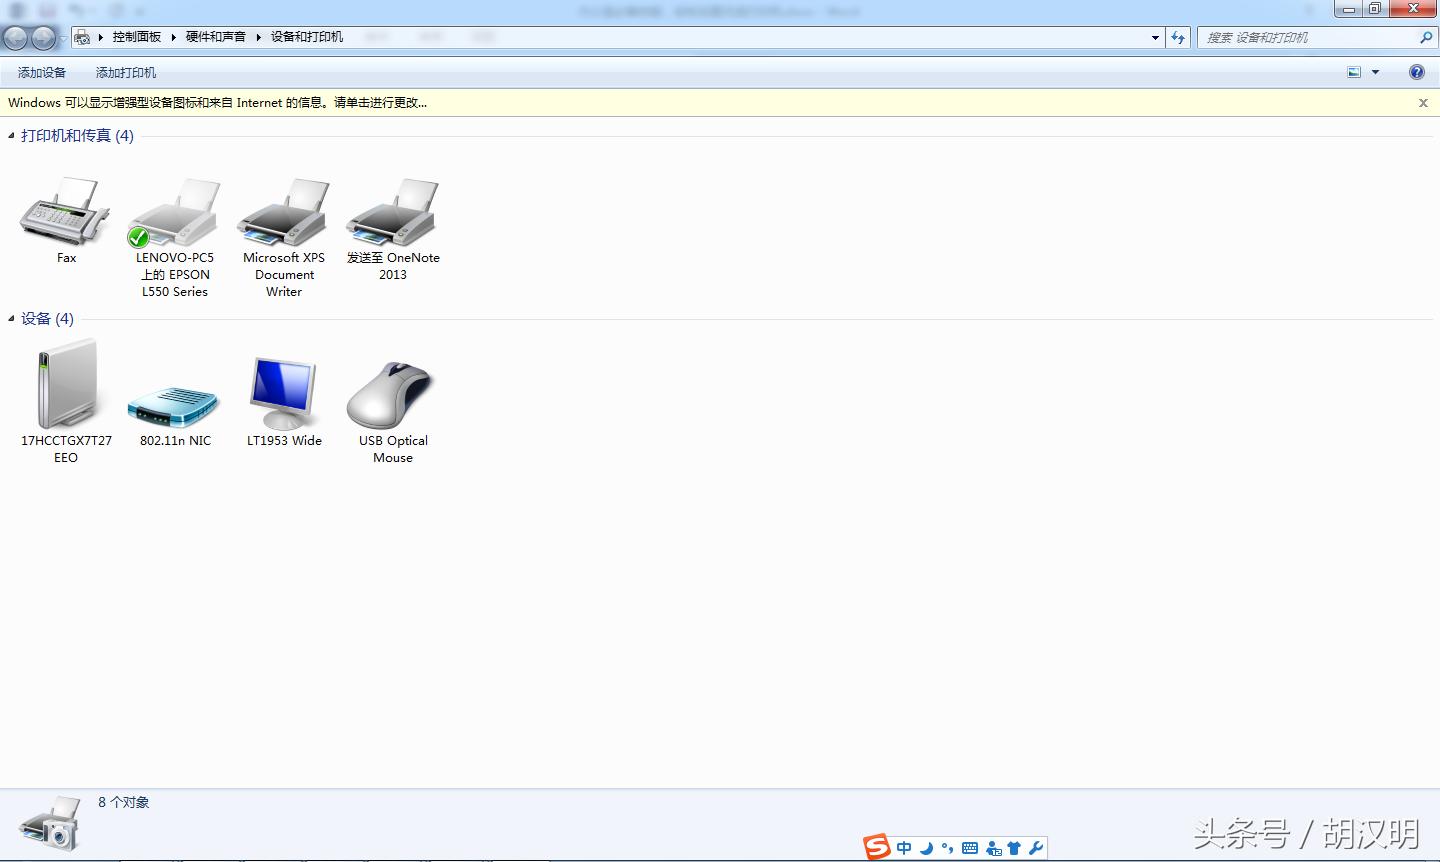Select the 发送至 OneNote 2013 printer

pos(393,212)
